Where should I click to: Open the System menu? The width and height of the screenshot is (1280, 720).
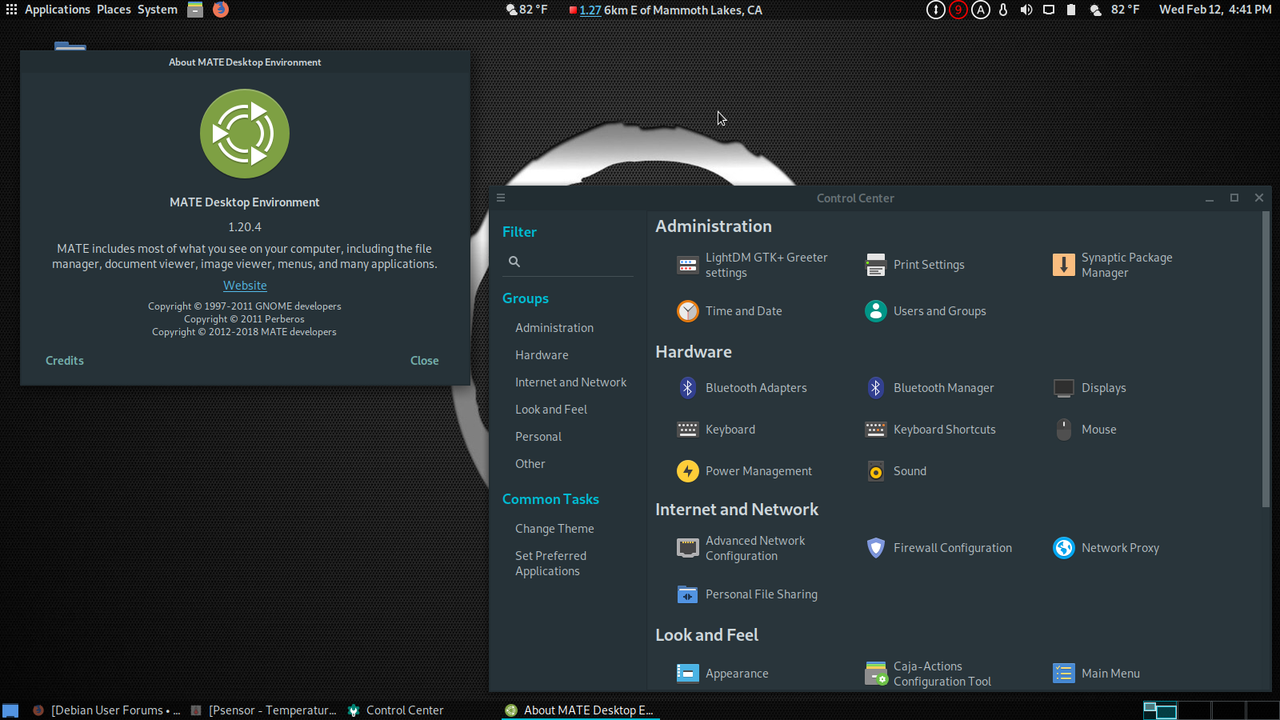158,10
